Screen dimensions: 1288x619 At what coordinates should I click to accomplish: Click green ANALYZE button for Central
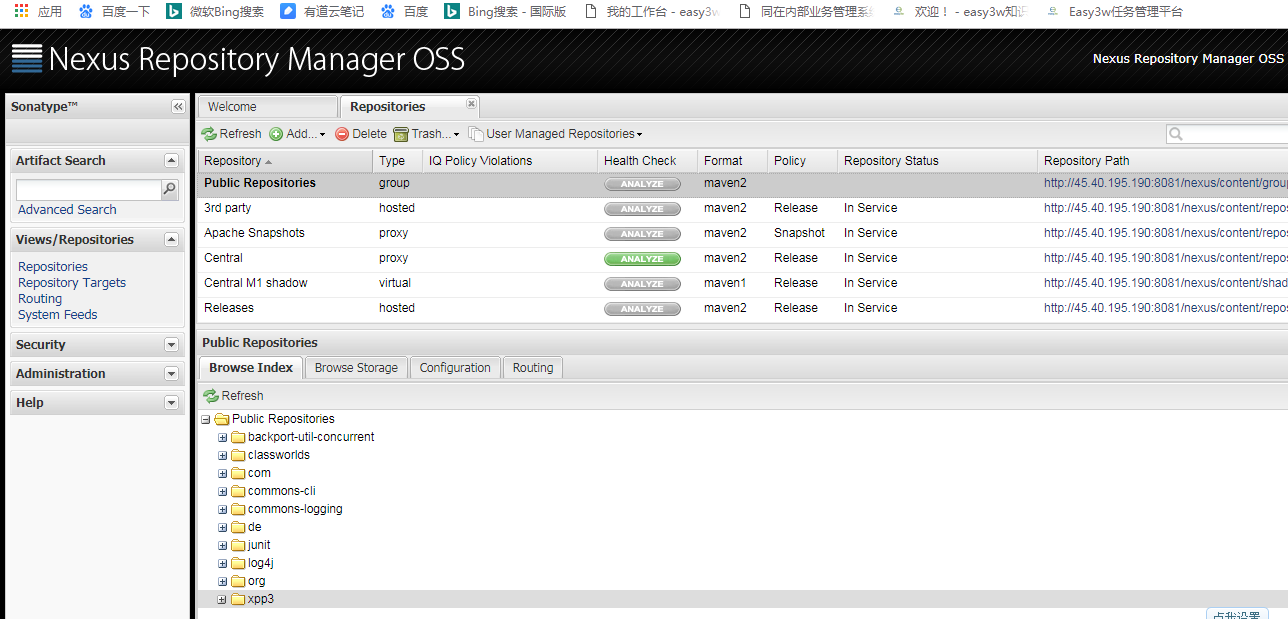[x=642, y=259]
